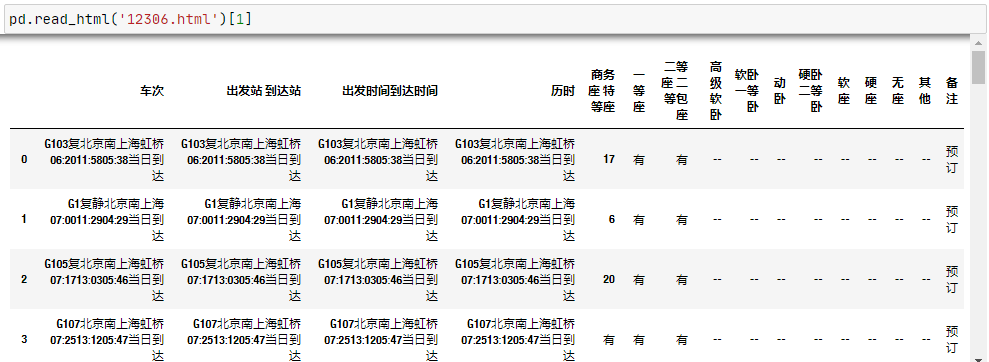Click the output area vertical scrollbar thumb

pyautogui.click(x=978, y=67)
